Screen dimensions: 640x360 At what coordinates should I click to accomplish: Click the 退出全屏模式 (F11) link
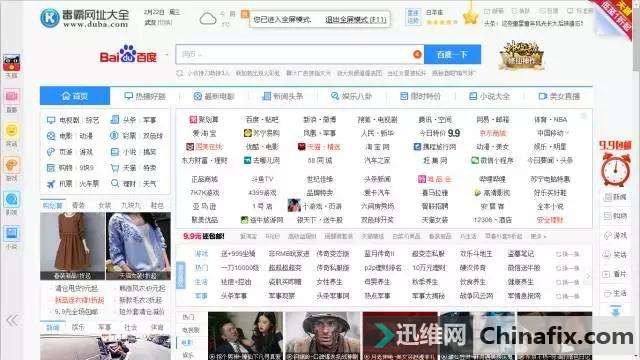pos(356,20)
